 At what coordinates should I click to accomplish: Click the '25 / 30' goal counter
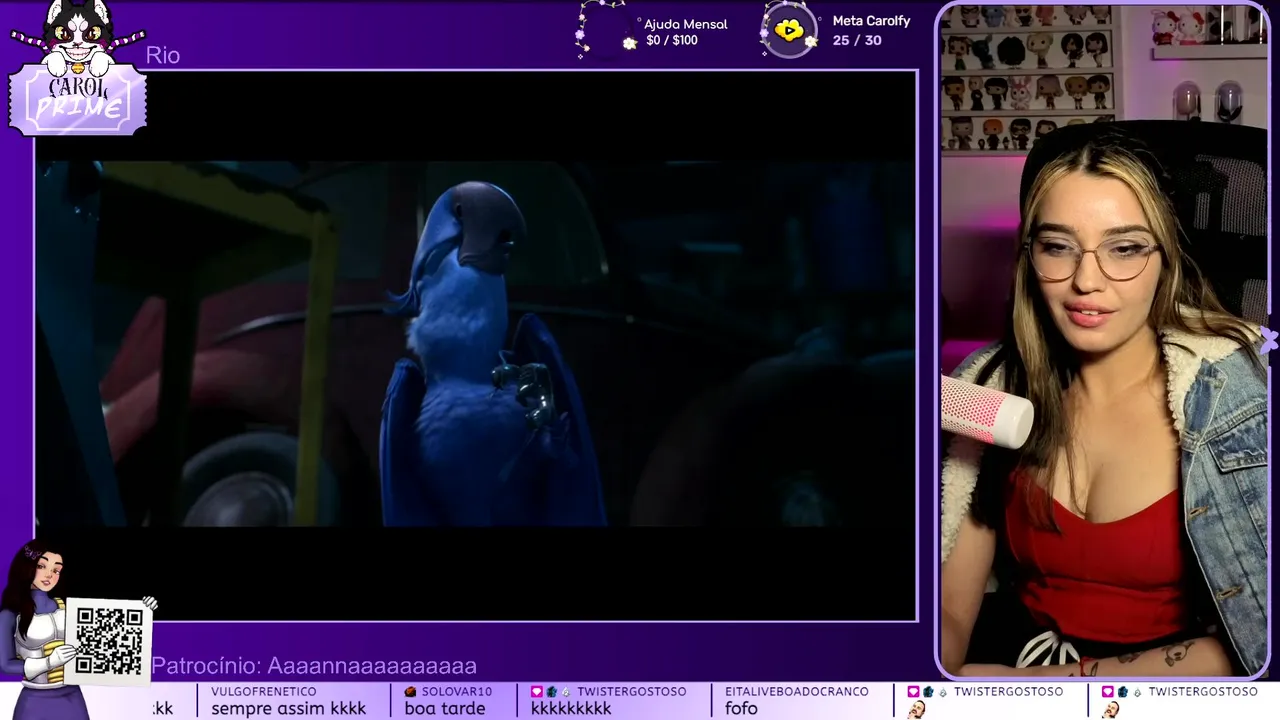(857, 40)
